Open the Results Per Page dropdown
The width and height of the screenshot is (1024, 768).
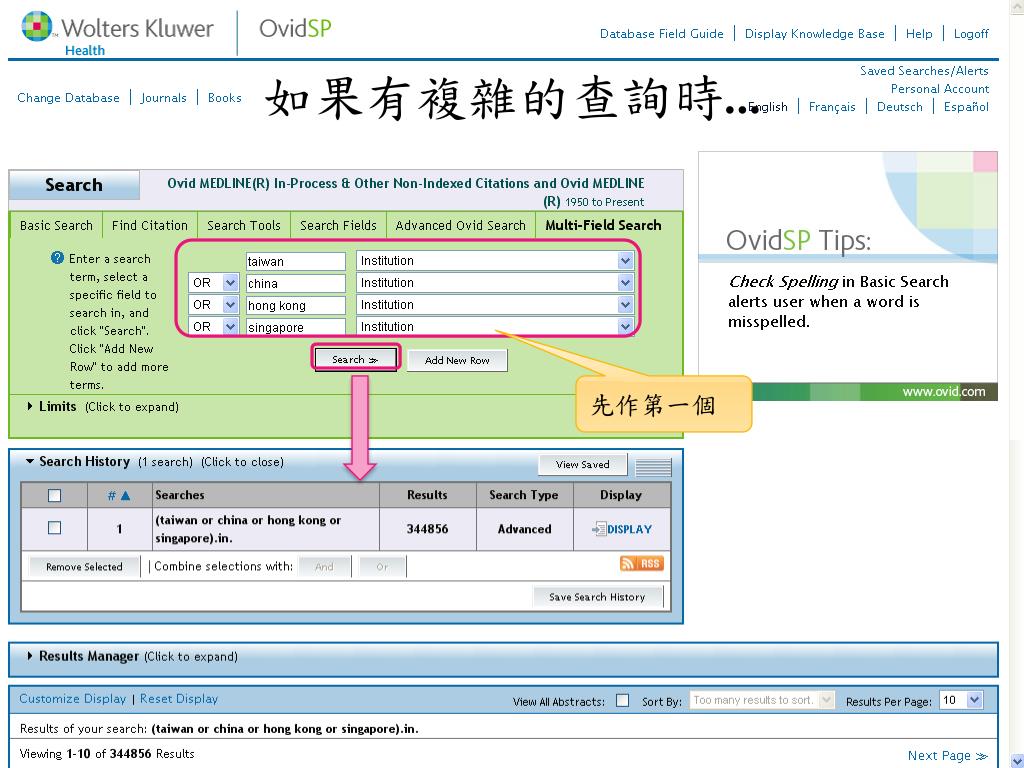tap(960, 700)
